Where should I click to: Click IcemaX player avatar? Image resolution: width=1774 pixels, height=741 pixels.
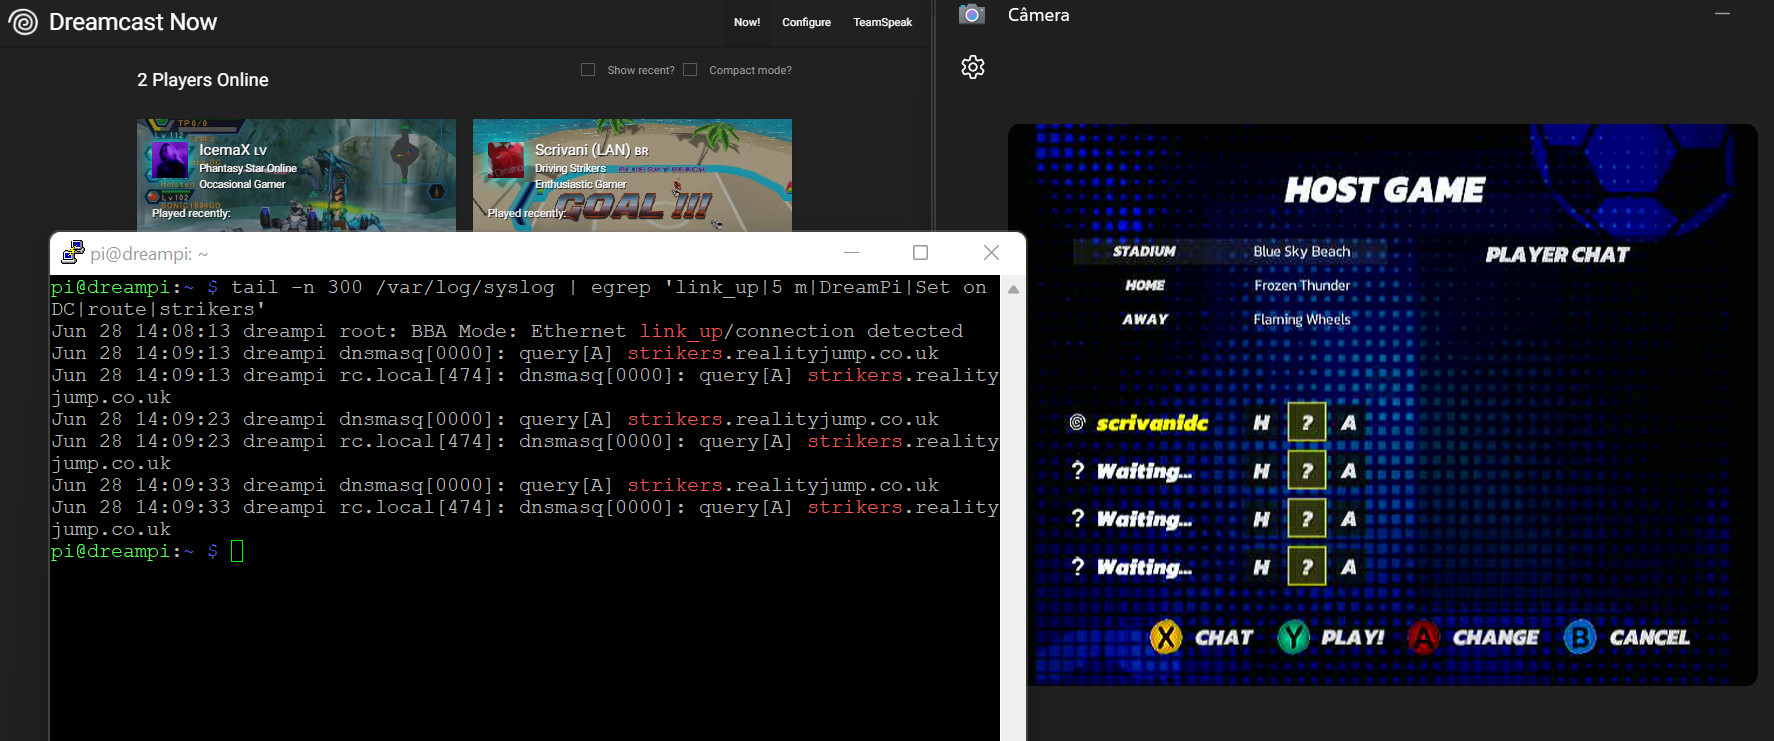tap(169, 160)
